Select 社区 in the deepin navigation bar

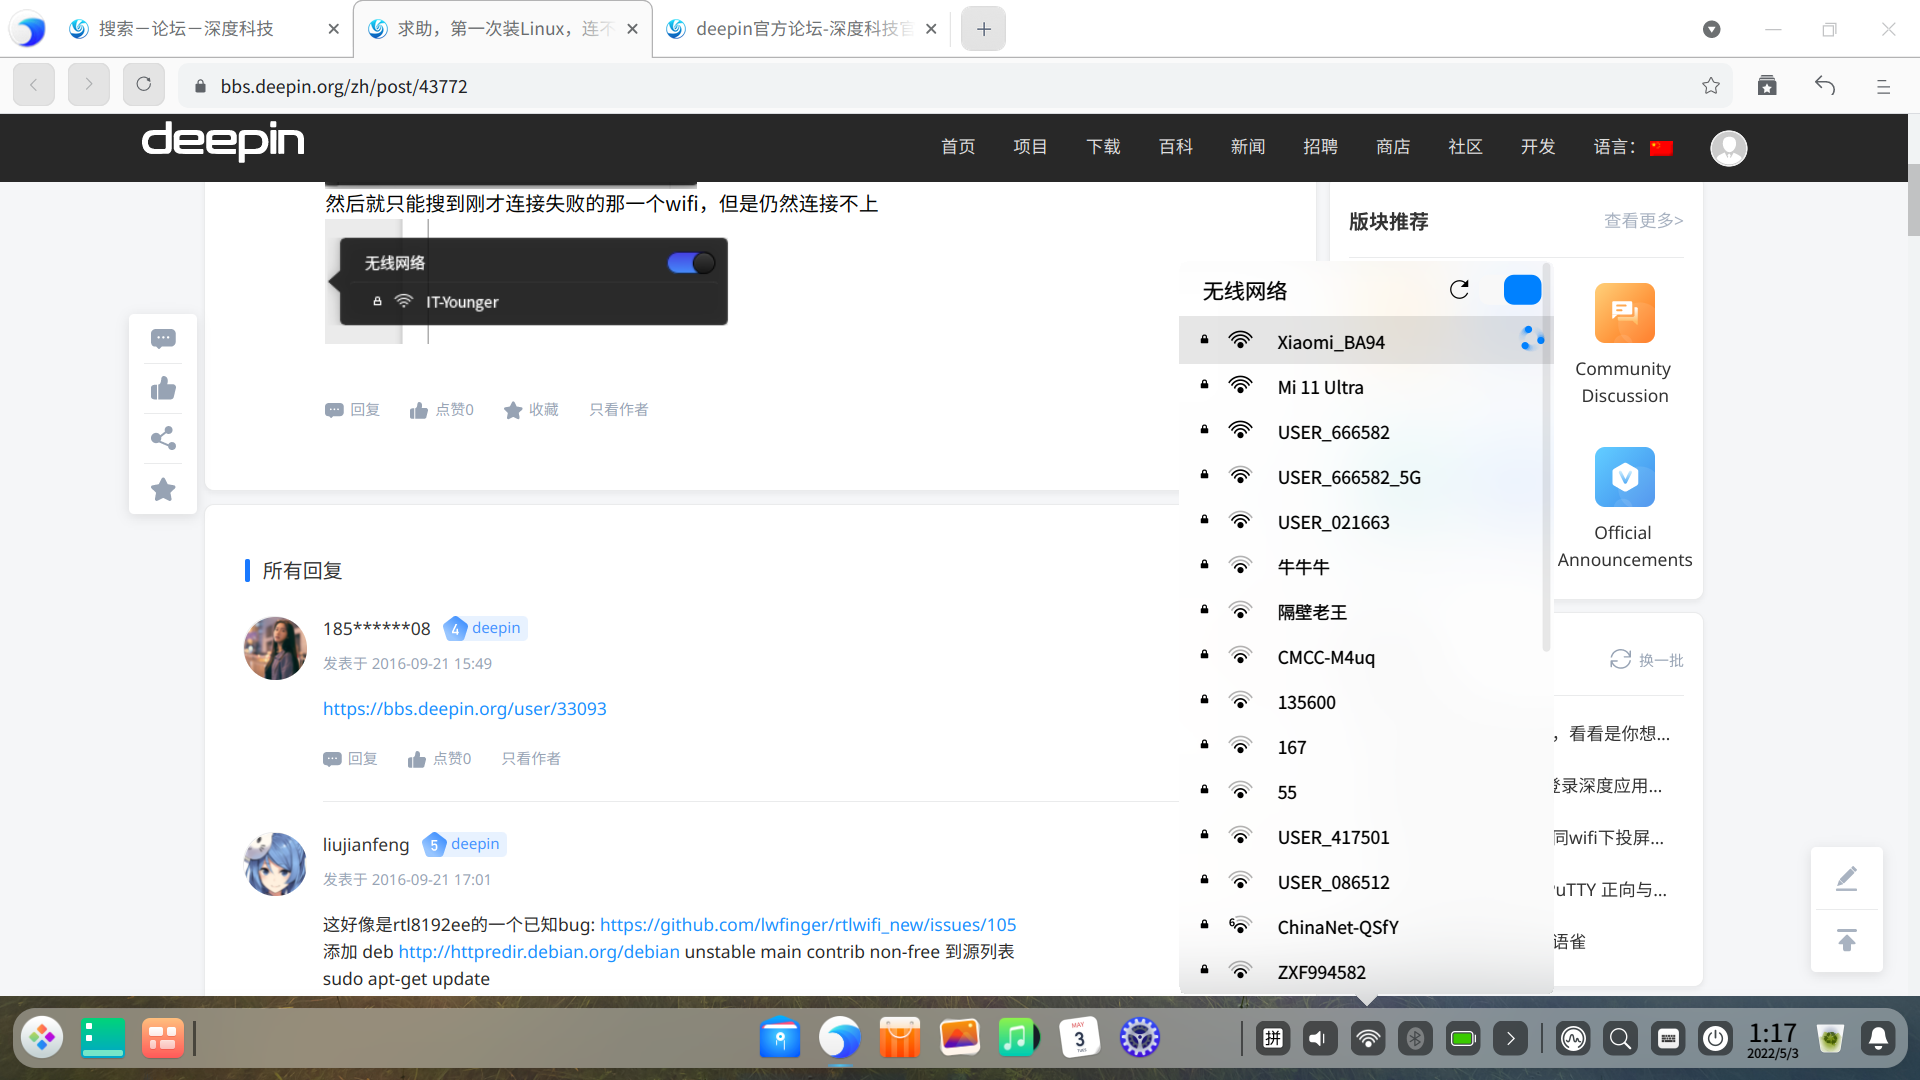coord(1465,147)
